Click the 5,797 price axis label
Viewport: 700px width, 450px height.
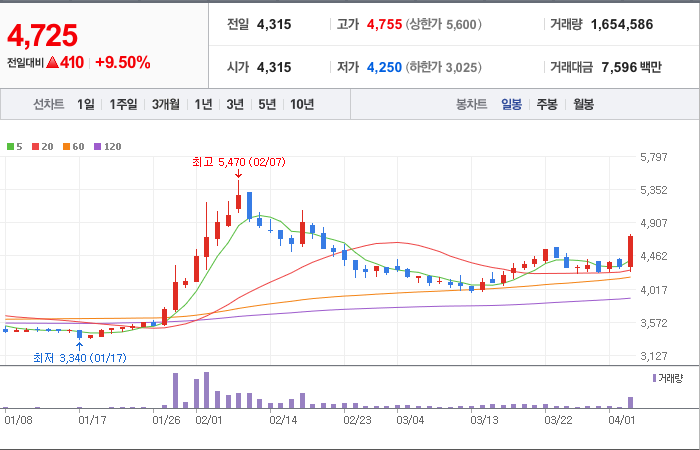tap(654, 157)
